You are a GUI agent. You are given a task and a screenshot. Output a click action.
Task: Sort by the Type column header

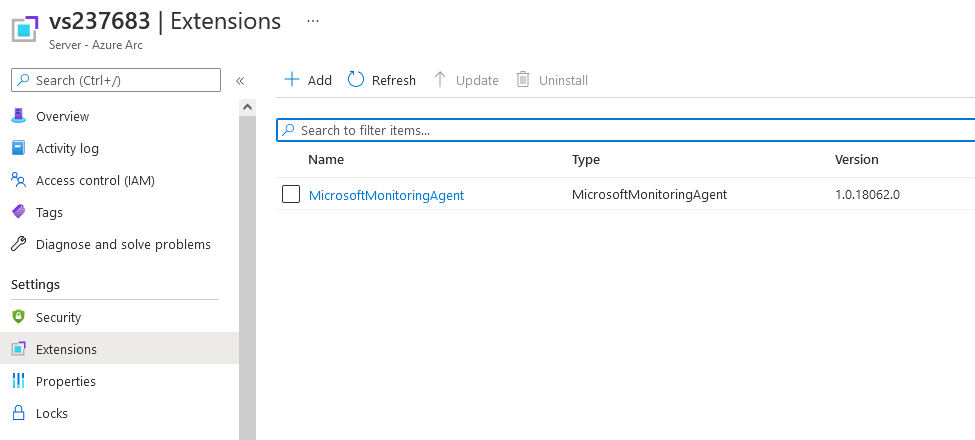tap(586, 160)
